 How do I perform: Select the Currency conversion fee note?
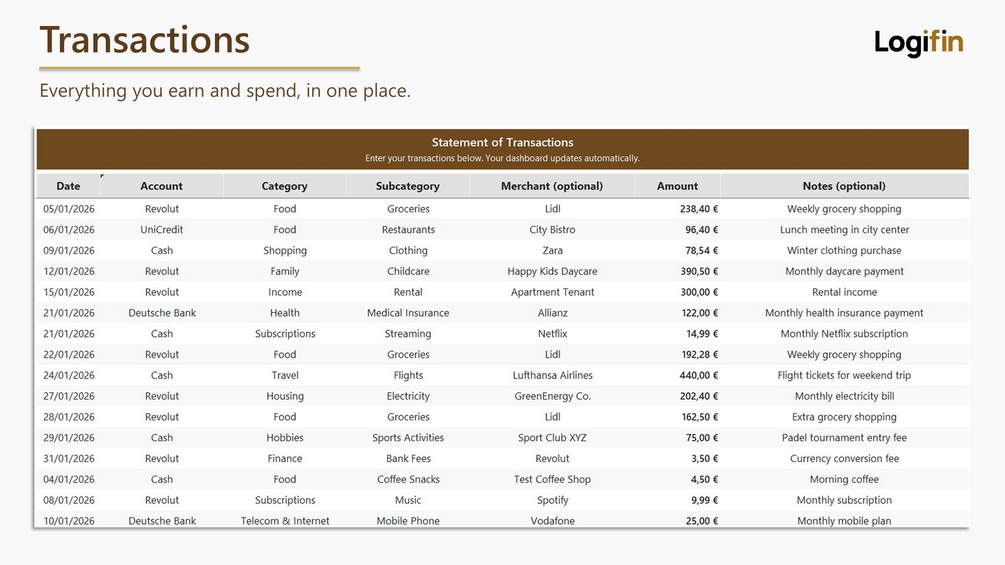844,459
